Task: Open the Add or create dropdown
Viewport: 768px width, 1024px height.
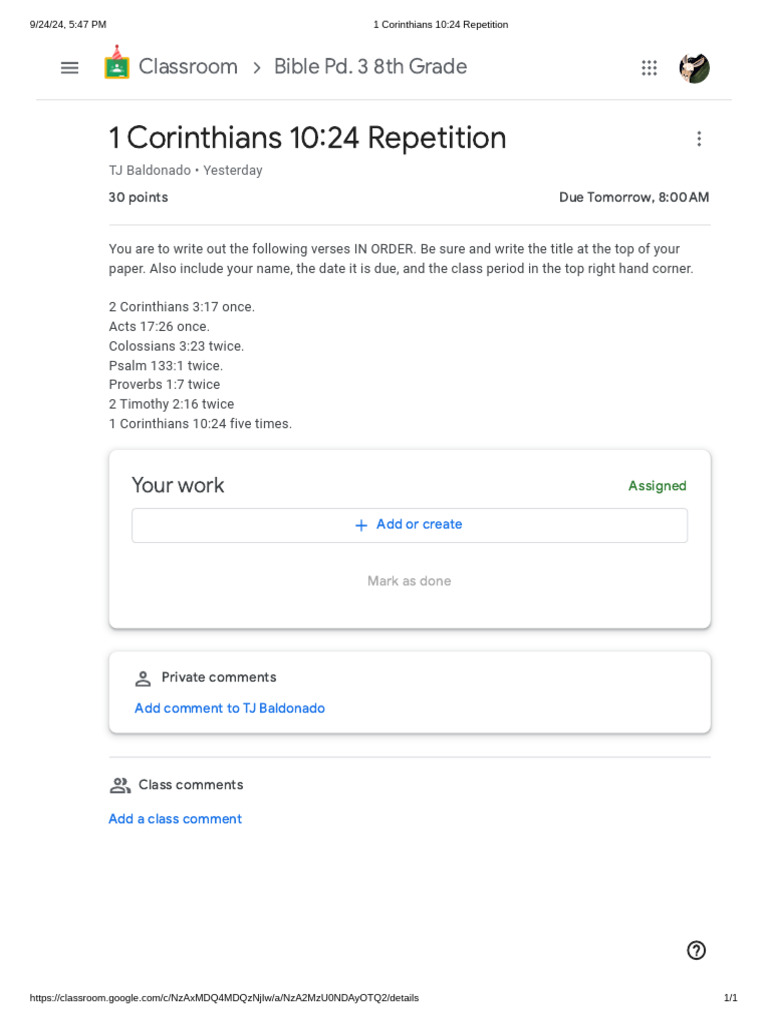Action: 409,525
